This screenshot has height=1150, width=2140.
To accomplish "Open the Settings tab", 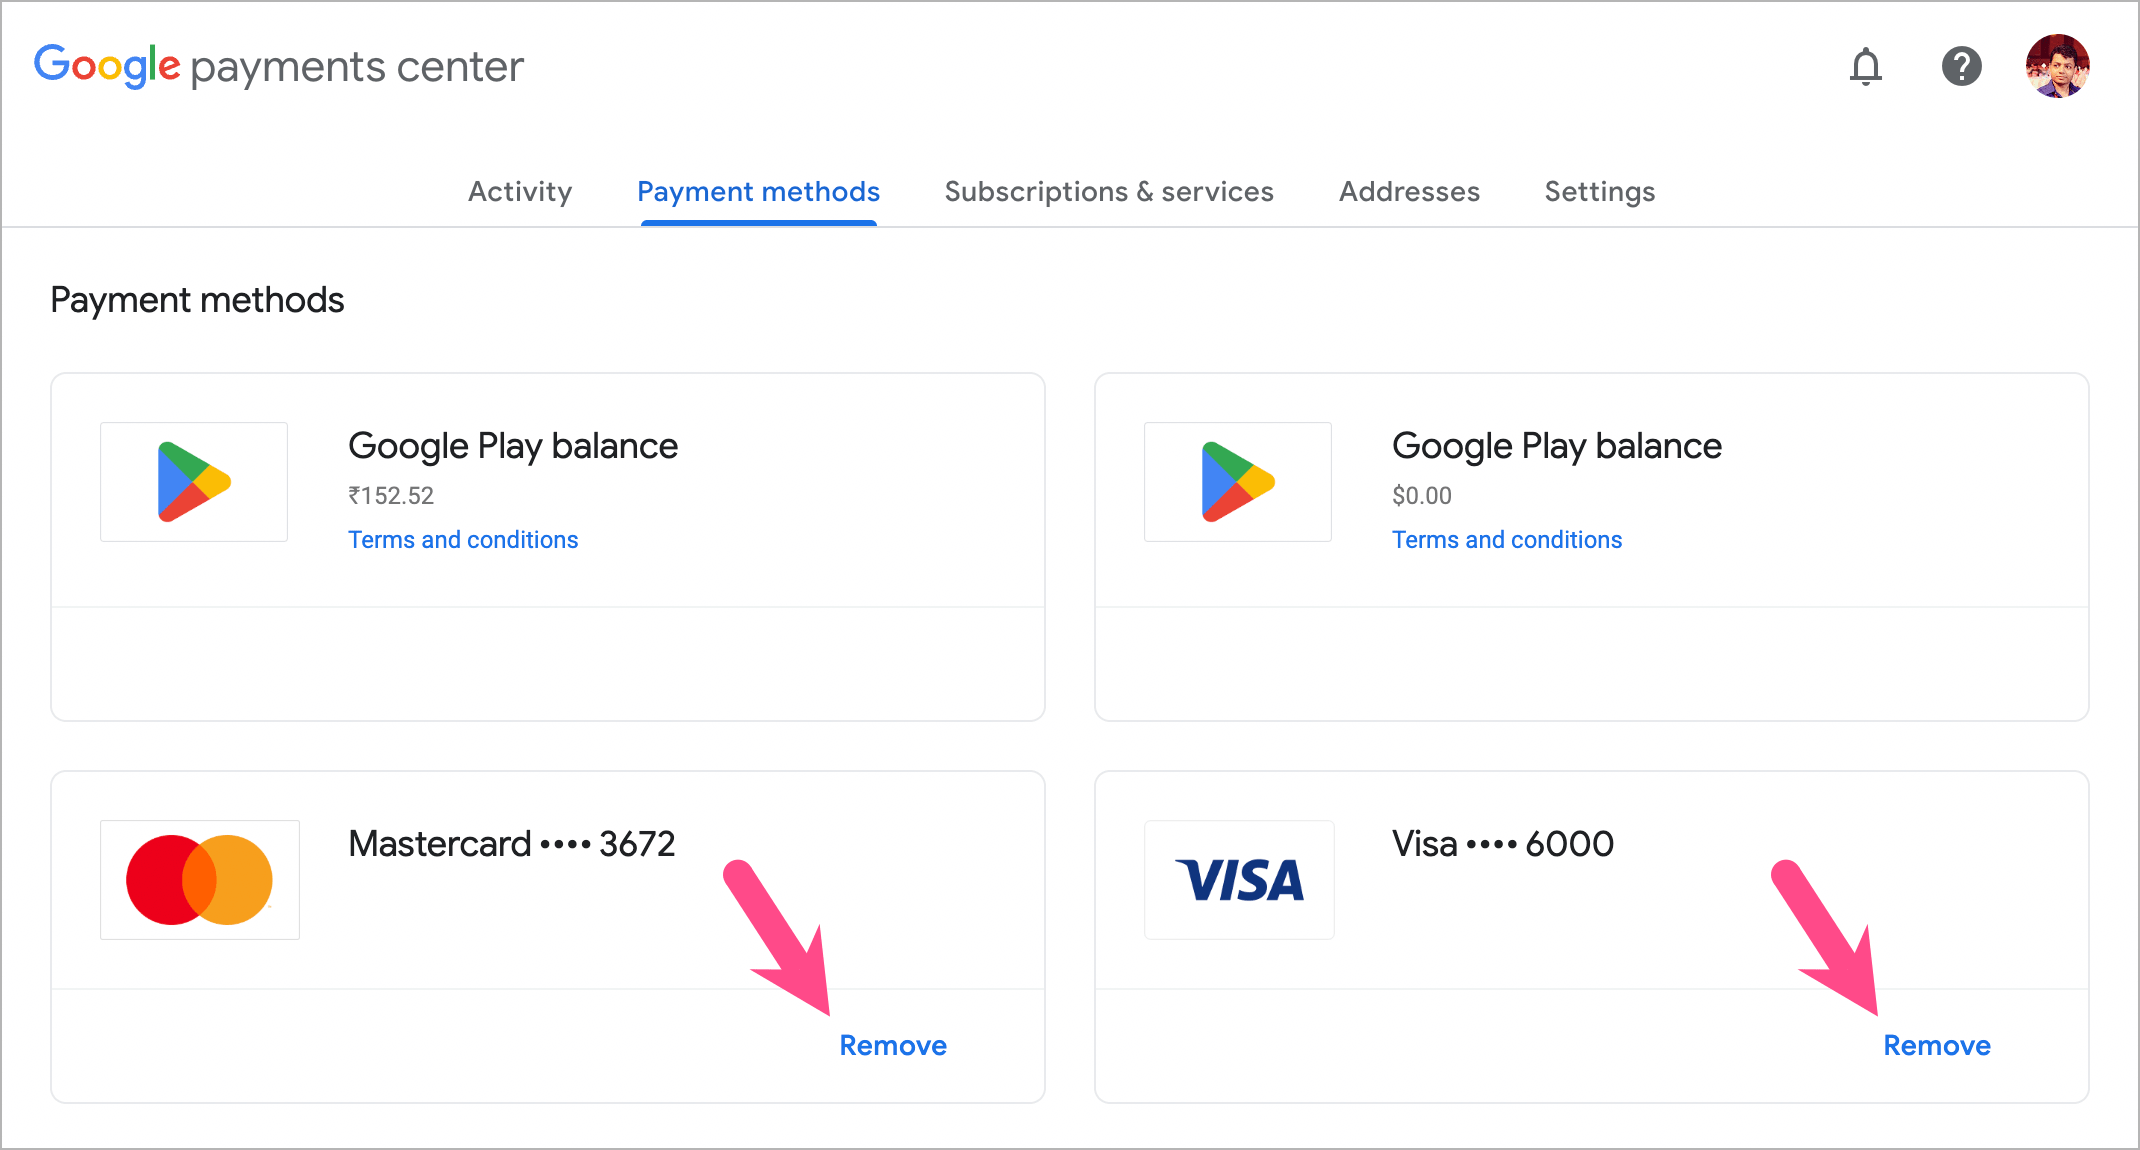I will tap(1600, 191).
